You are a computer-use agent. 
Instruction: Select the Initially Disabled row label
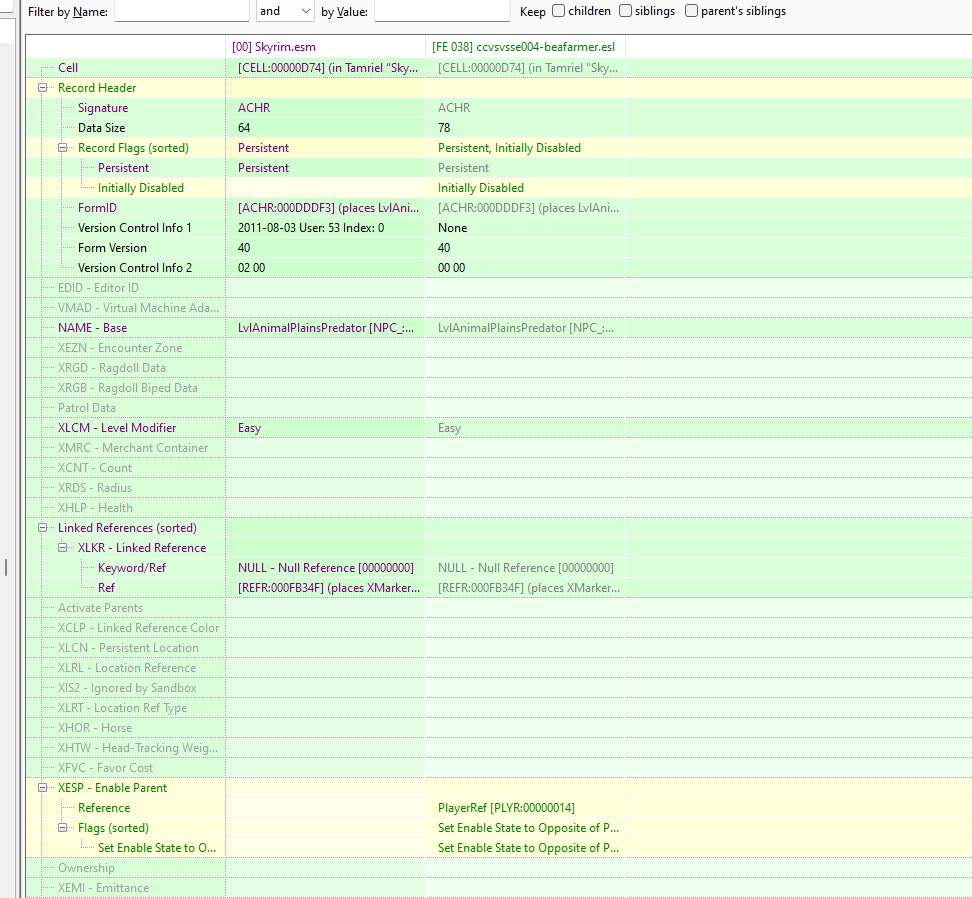(x=141, y=188)
